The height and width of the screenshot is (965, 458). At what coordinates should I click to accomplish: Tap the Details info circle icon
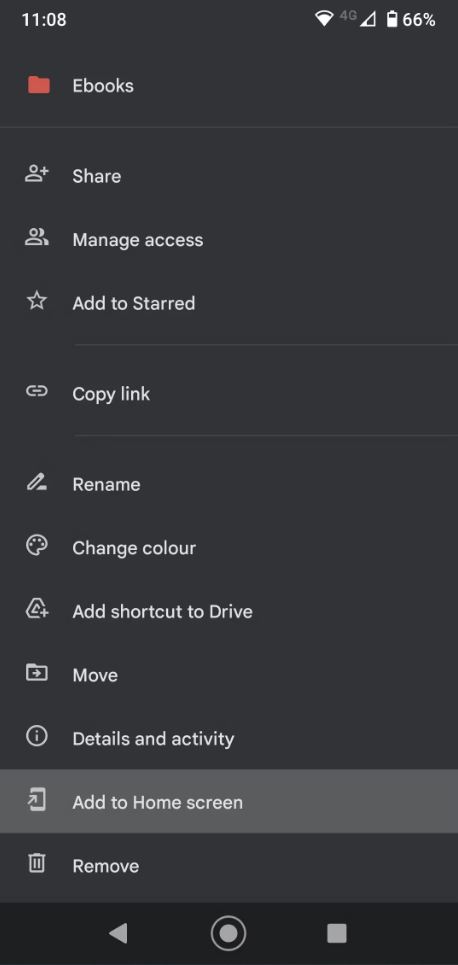tap(37, 737)
